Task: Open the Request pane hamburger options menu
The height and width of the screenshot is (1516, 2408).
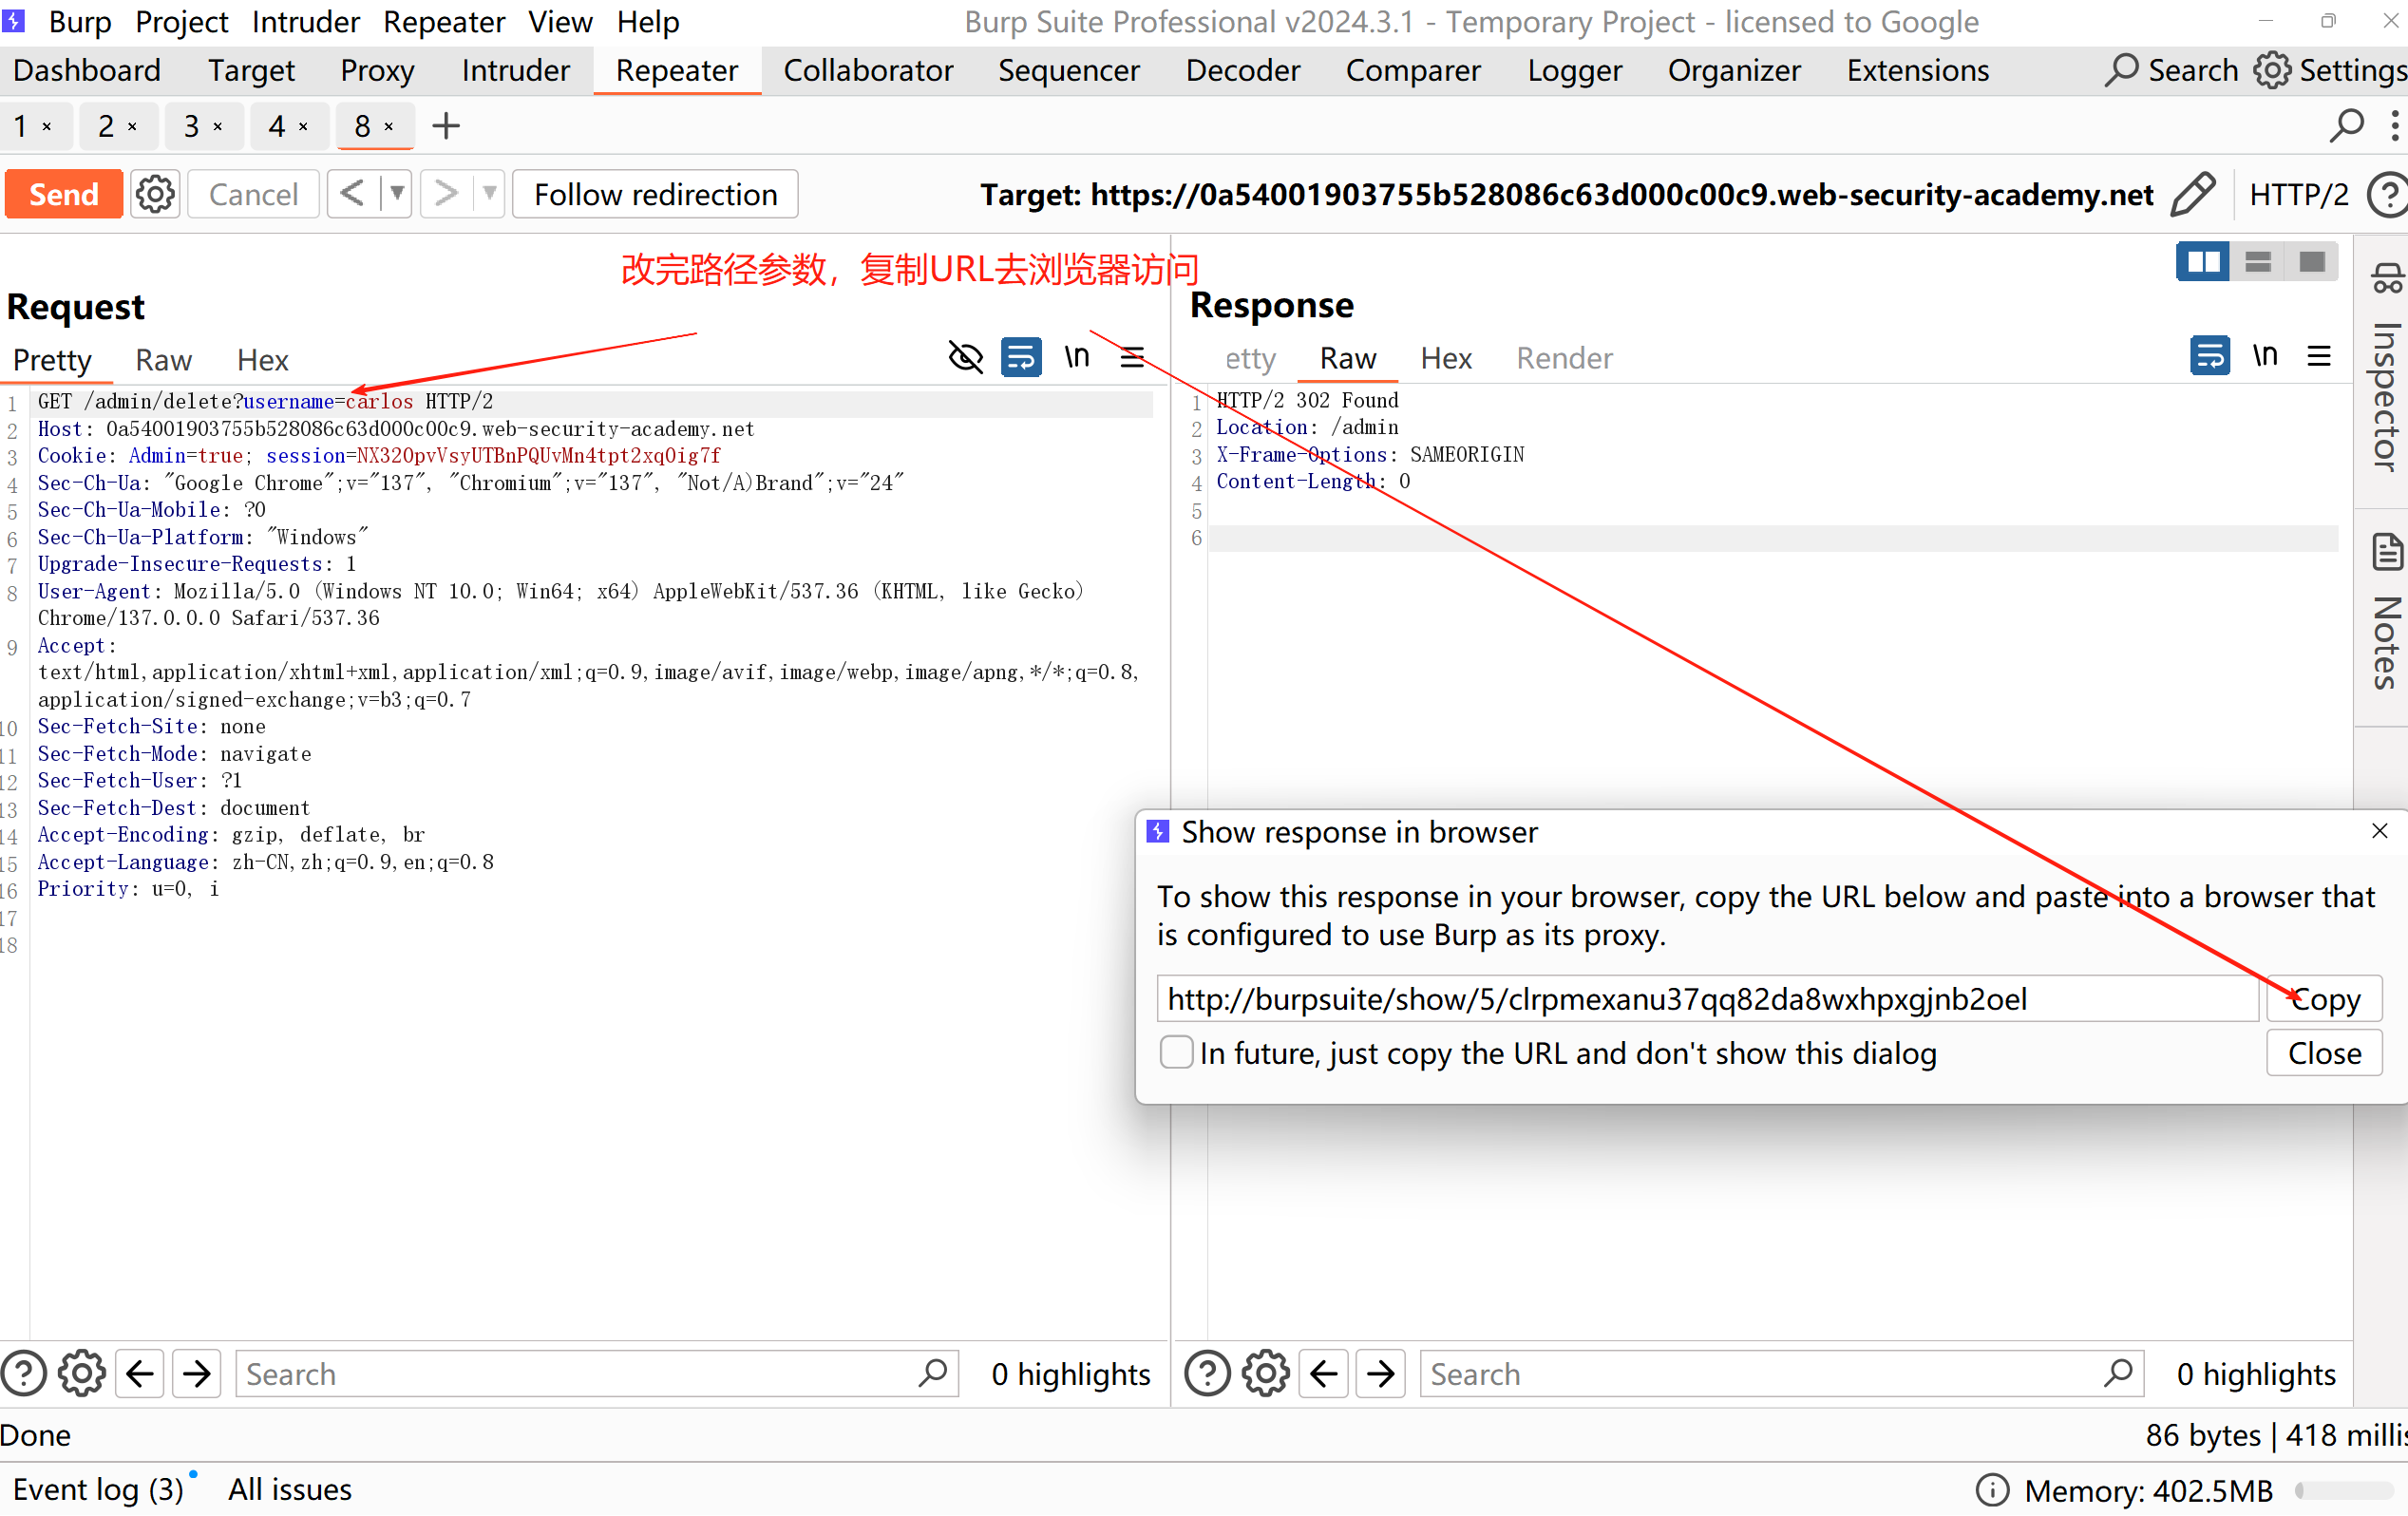Action: click(x=1132, y=357)
